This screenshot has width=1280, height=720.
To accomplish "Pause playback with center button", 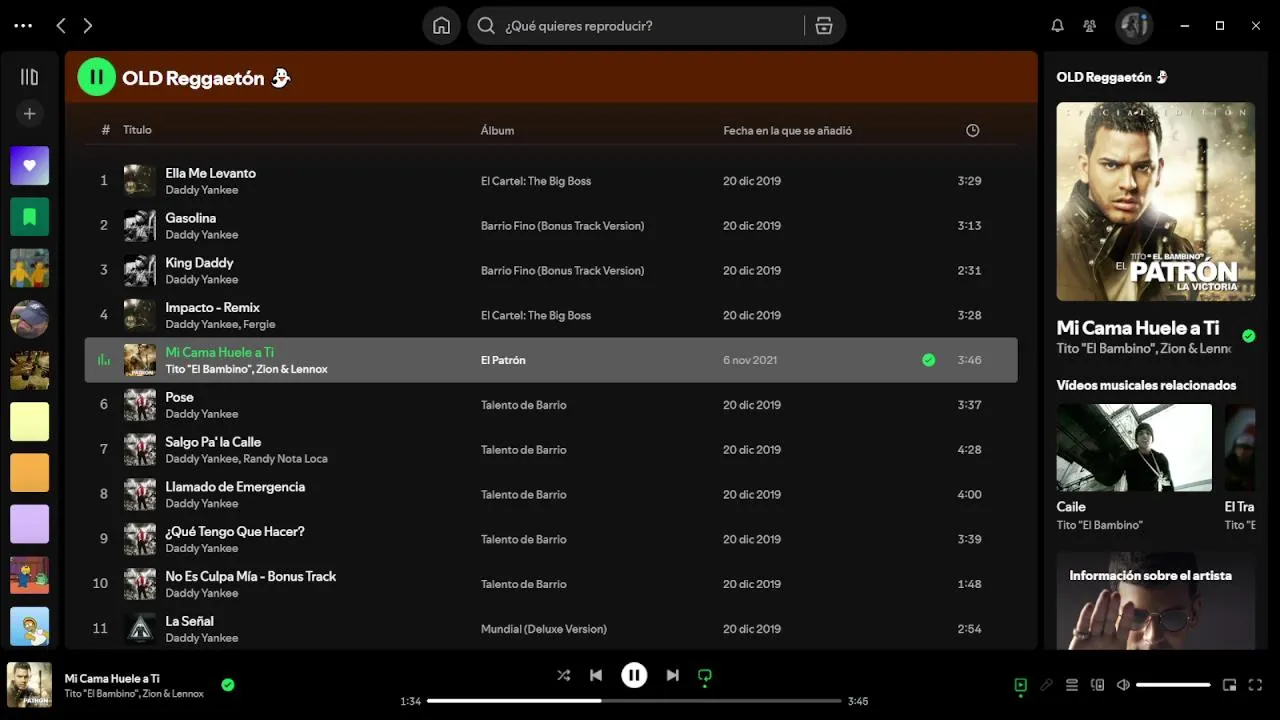I will [634, 676].
